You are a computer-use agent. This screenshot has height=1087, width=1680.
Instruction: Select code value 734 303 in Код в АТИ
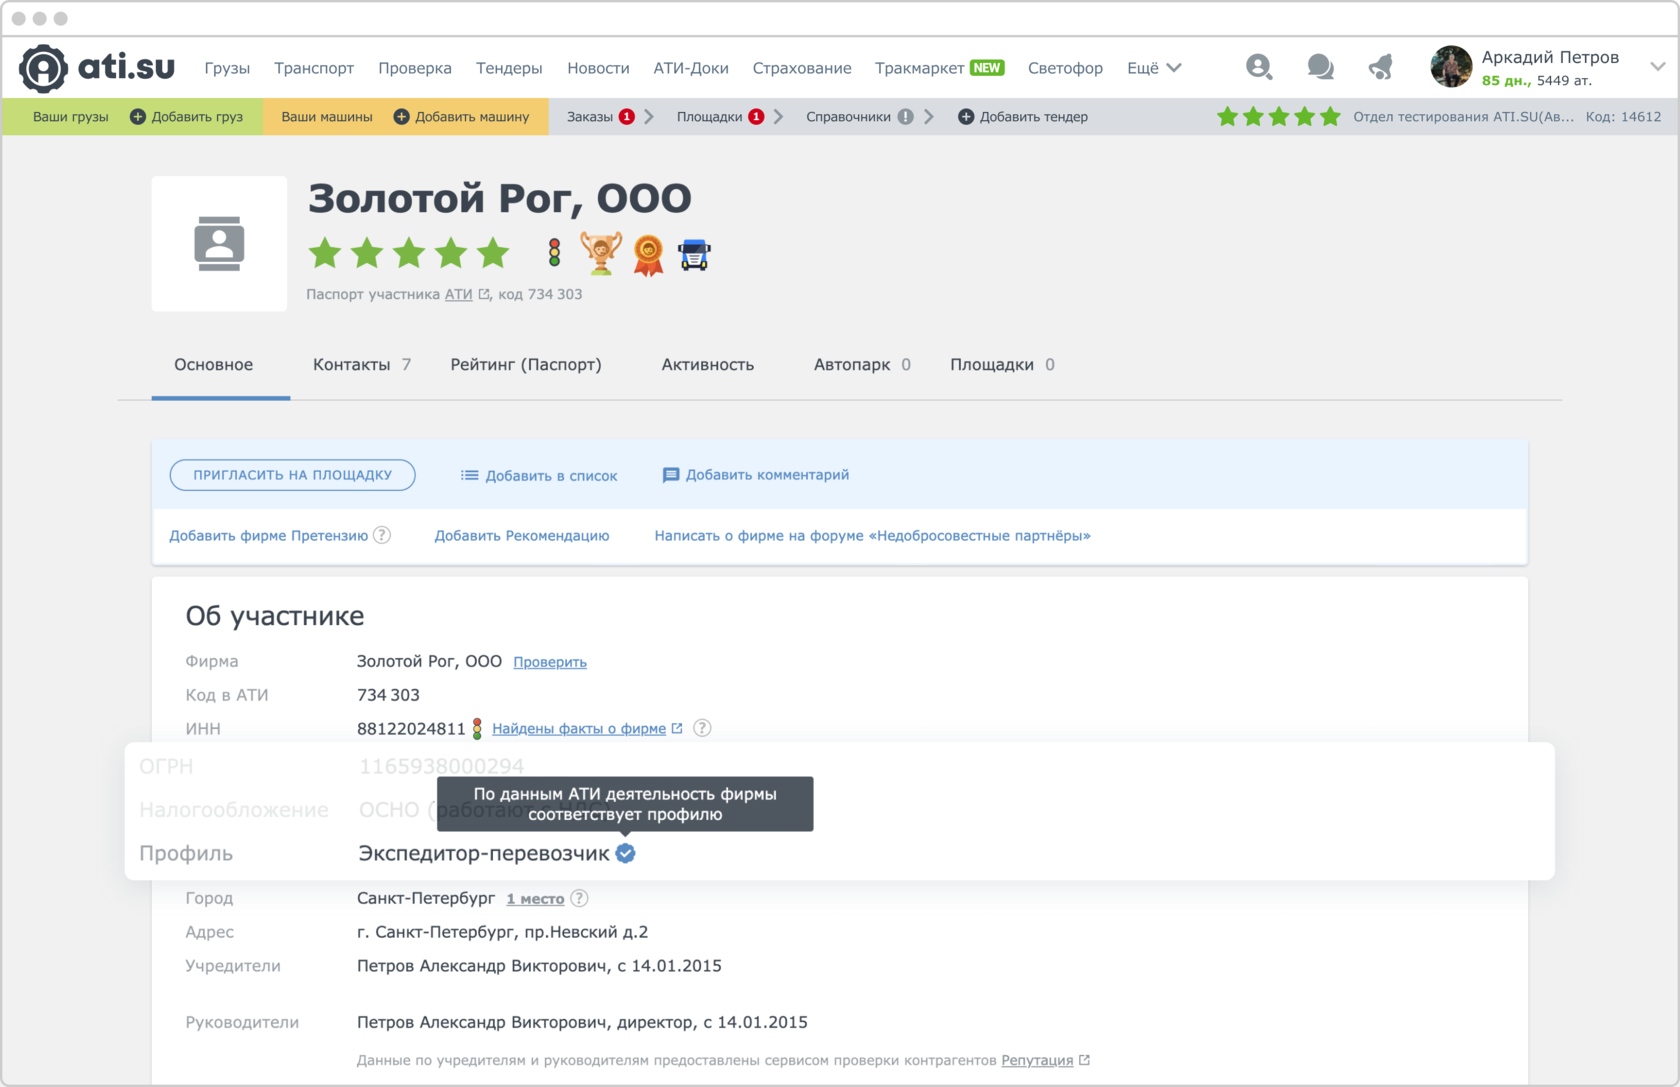click(389, 695)
